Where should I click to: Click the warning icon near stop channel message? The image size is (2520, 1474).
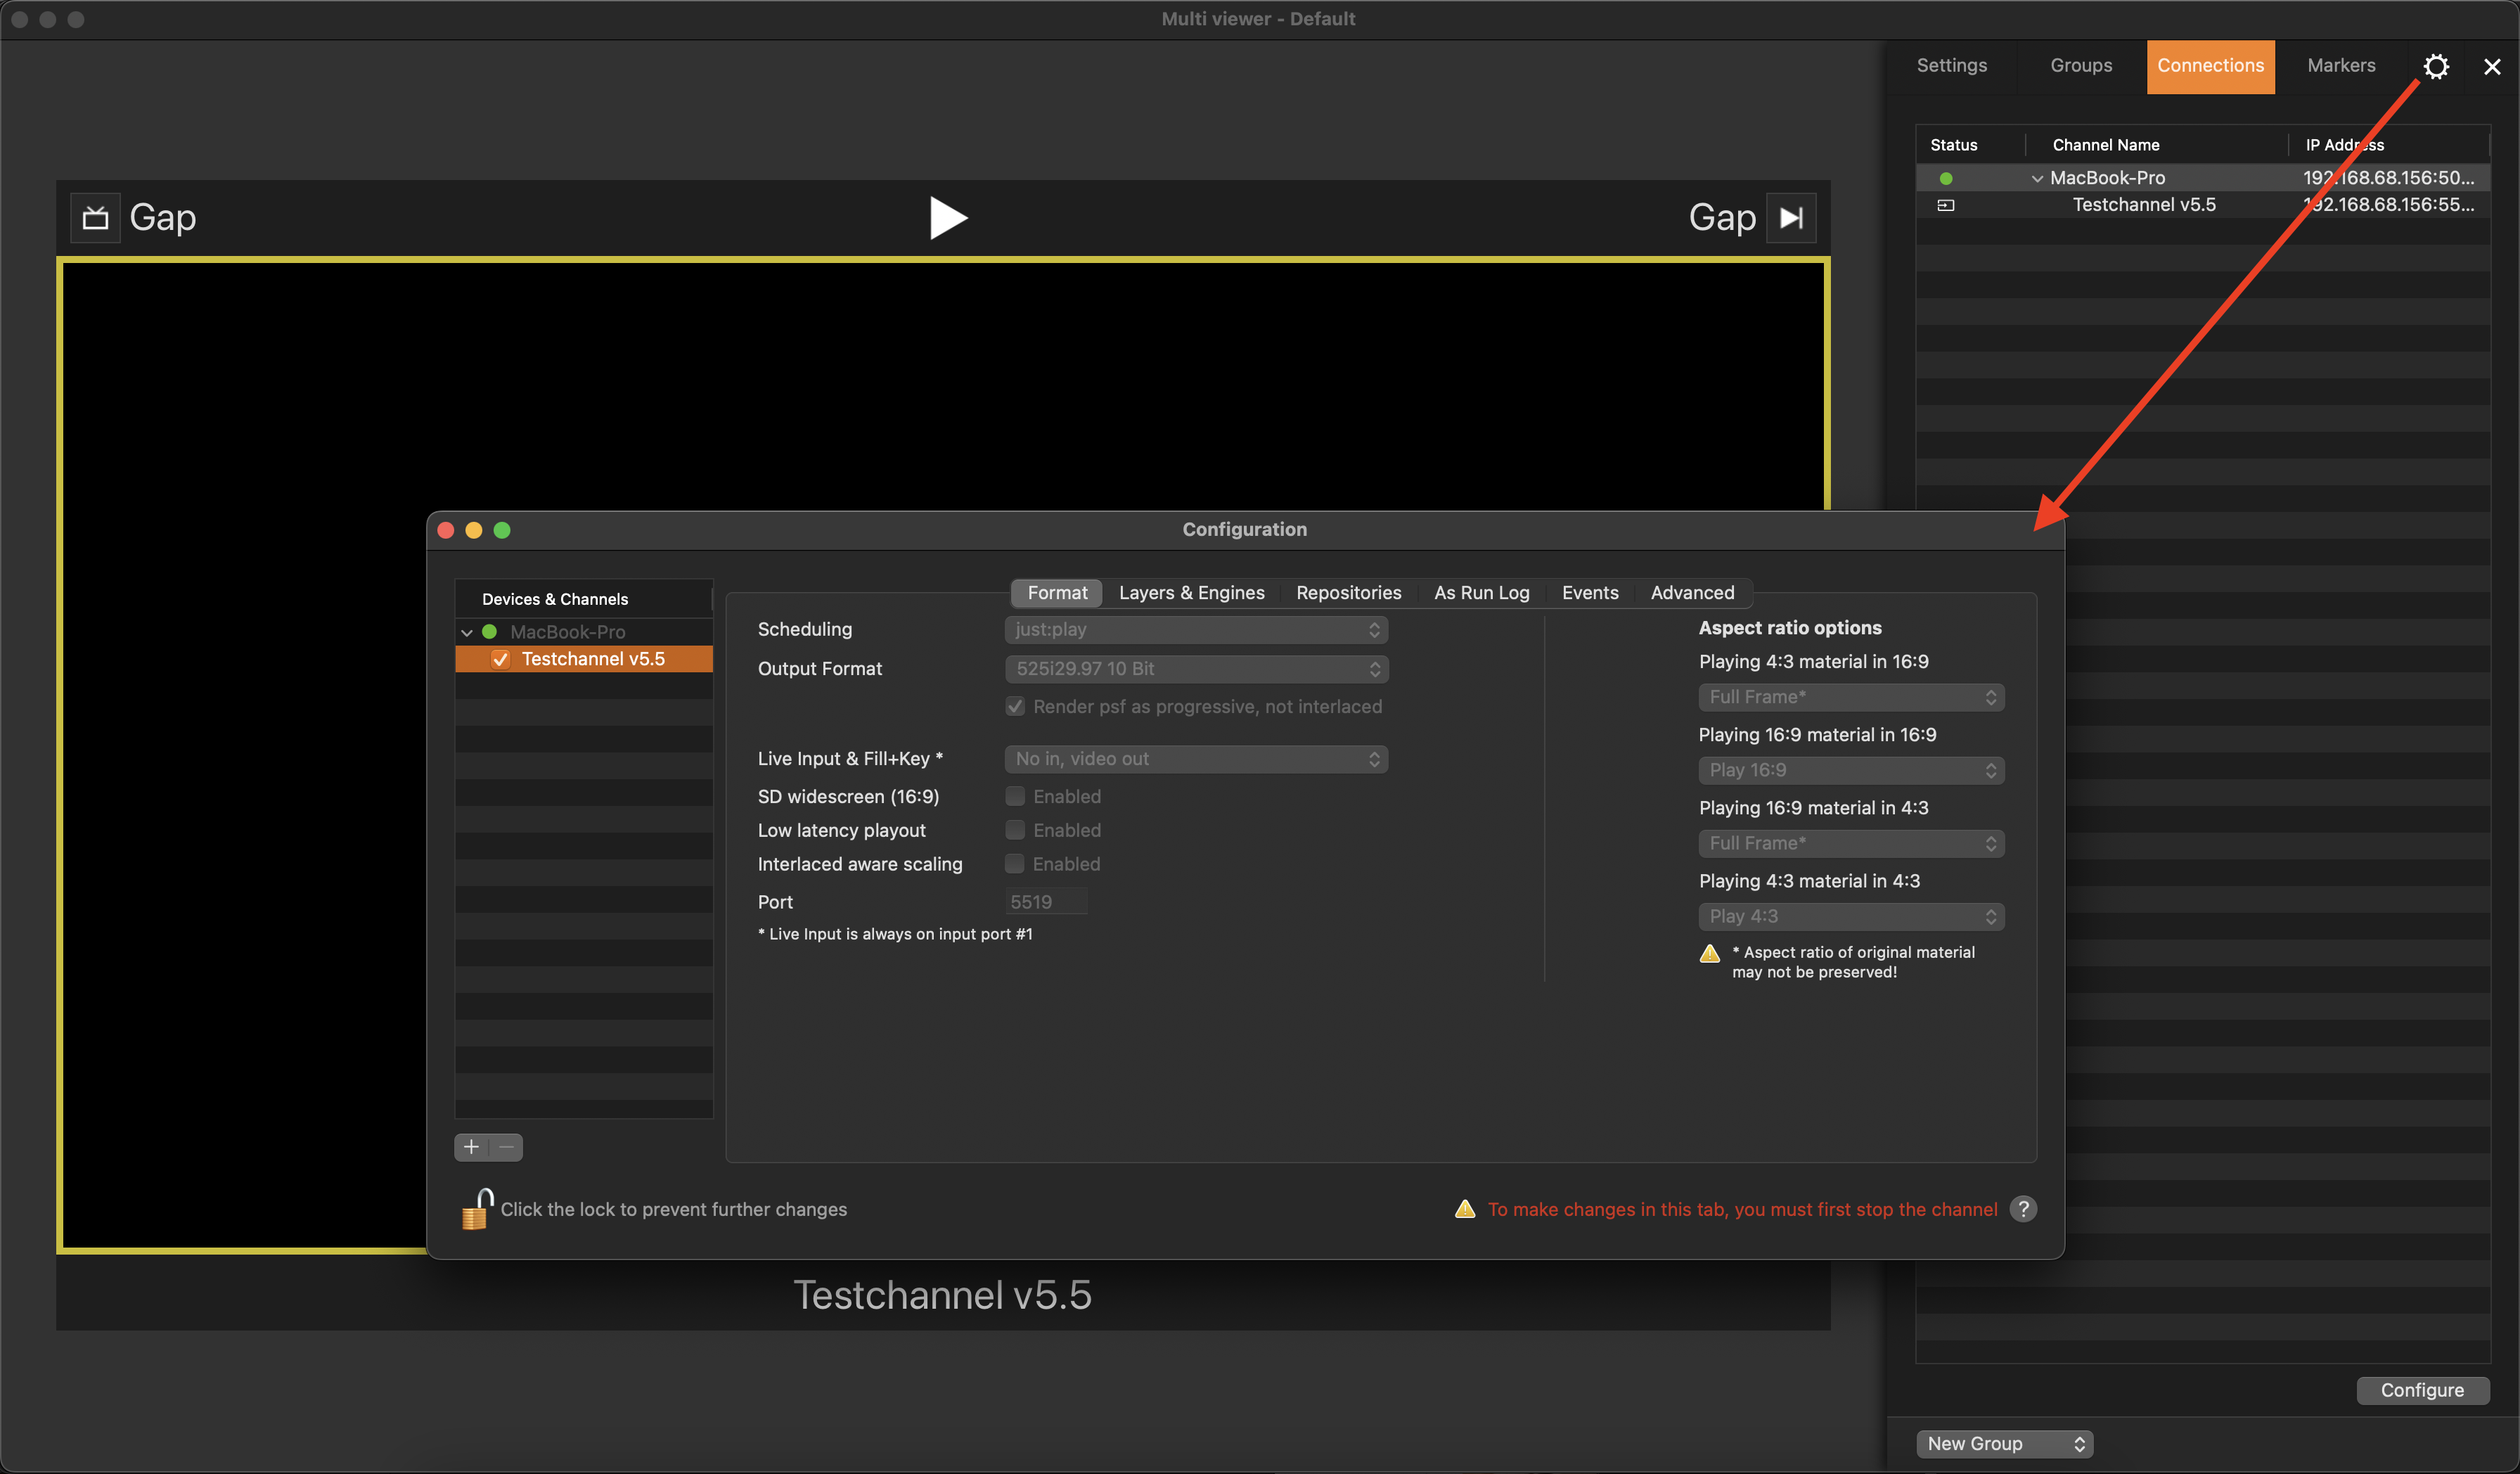pyautogui.click(x=1465, y=1209)
